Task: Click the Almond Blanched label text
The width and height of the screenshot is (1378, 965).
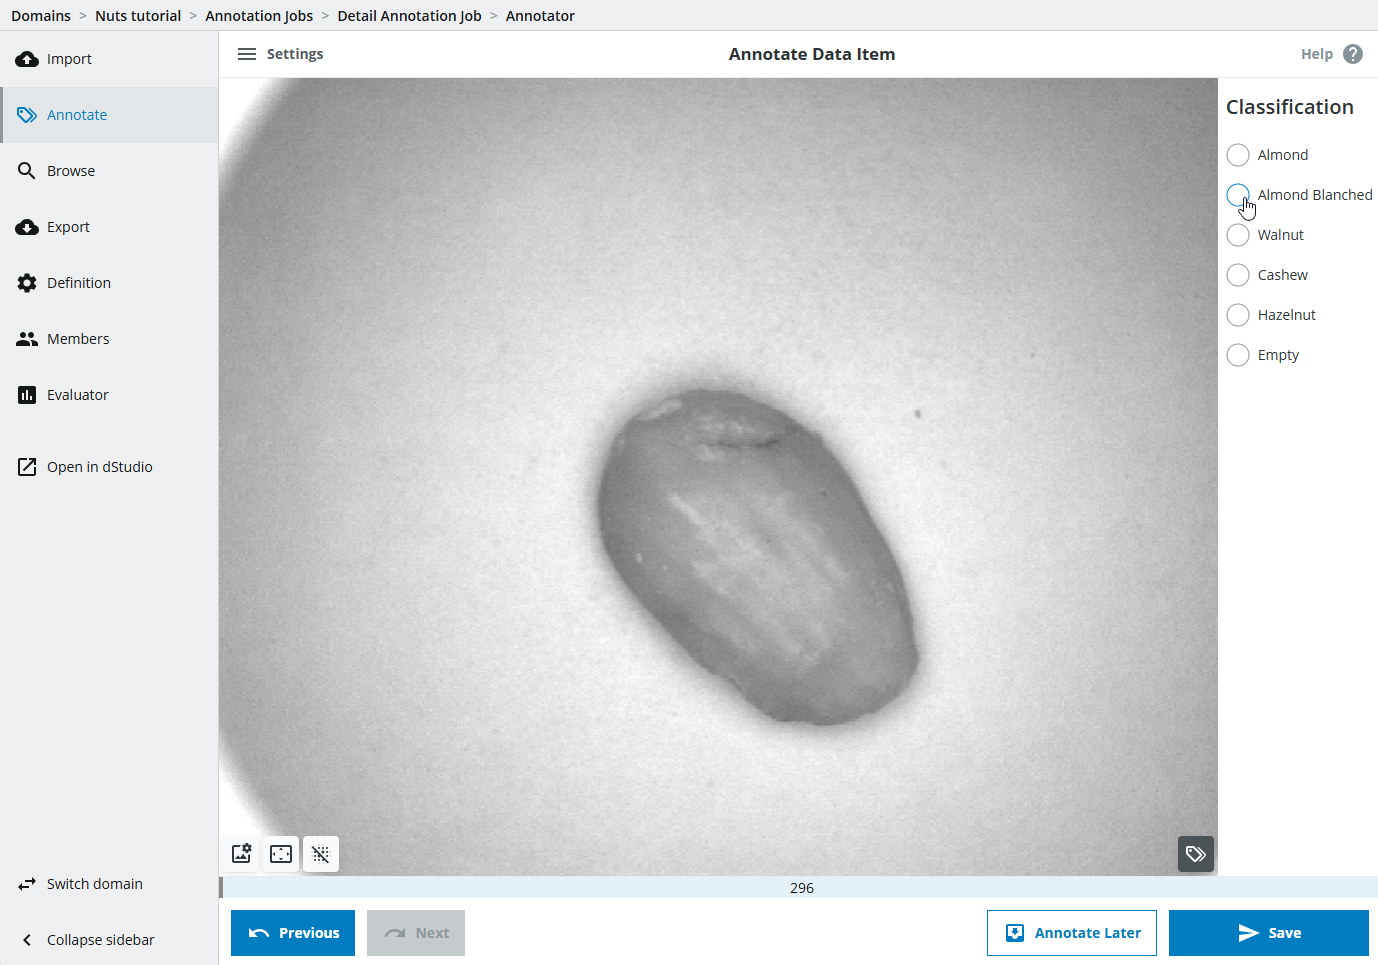Action: (x=1315, y=195)
